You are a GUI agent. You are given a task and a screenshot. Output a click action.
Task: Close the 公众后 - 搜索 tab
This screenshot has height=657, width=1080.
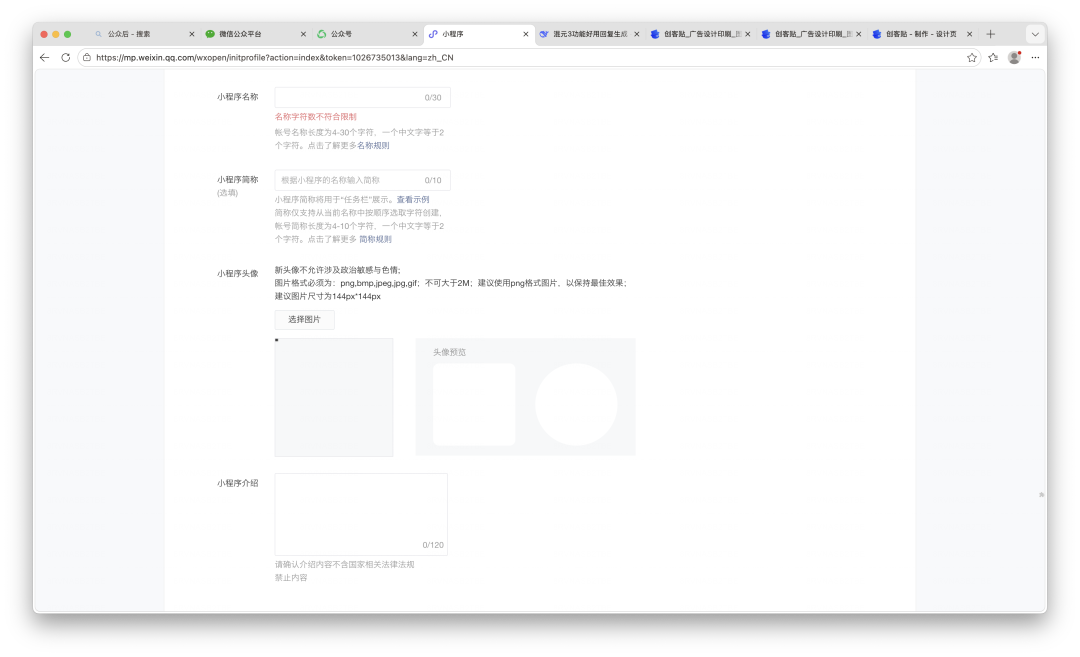tap(191, 34)
